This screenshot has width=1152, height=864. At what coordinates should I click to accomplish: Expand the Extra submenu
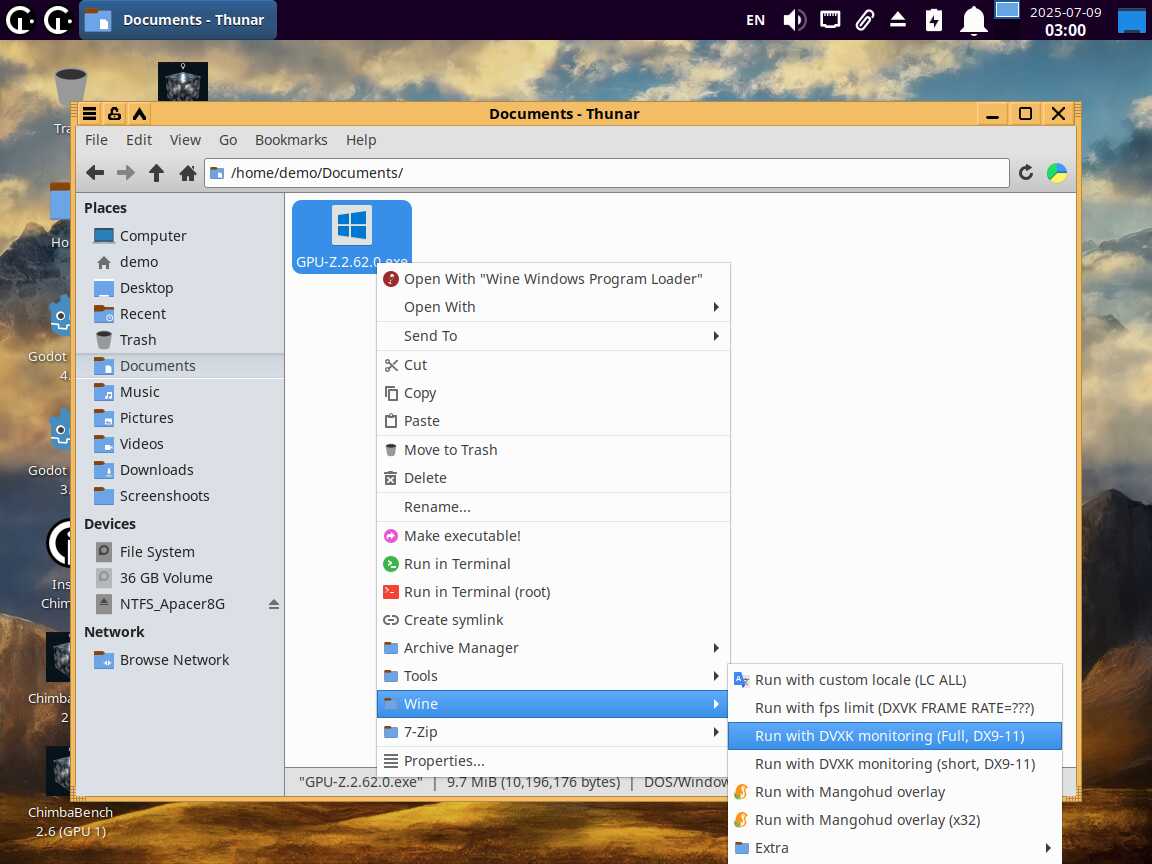895,848
